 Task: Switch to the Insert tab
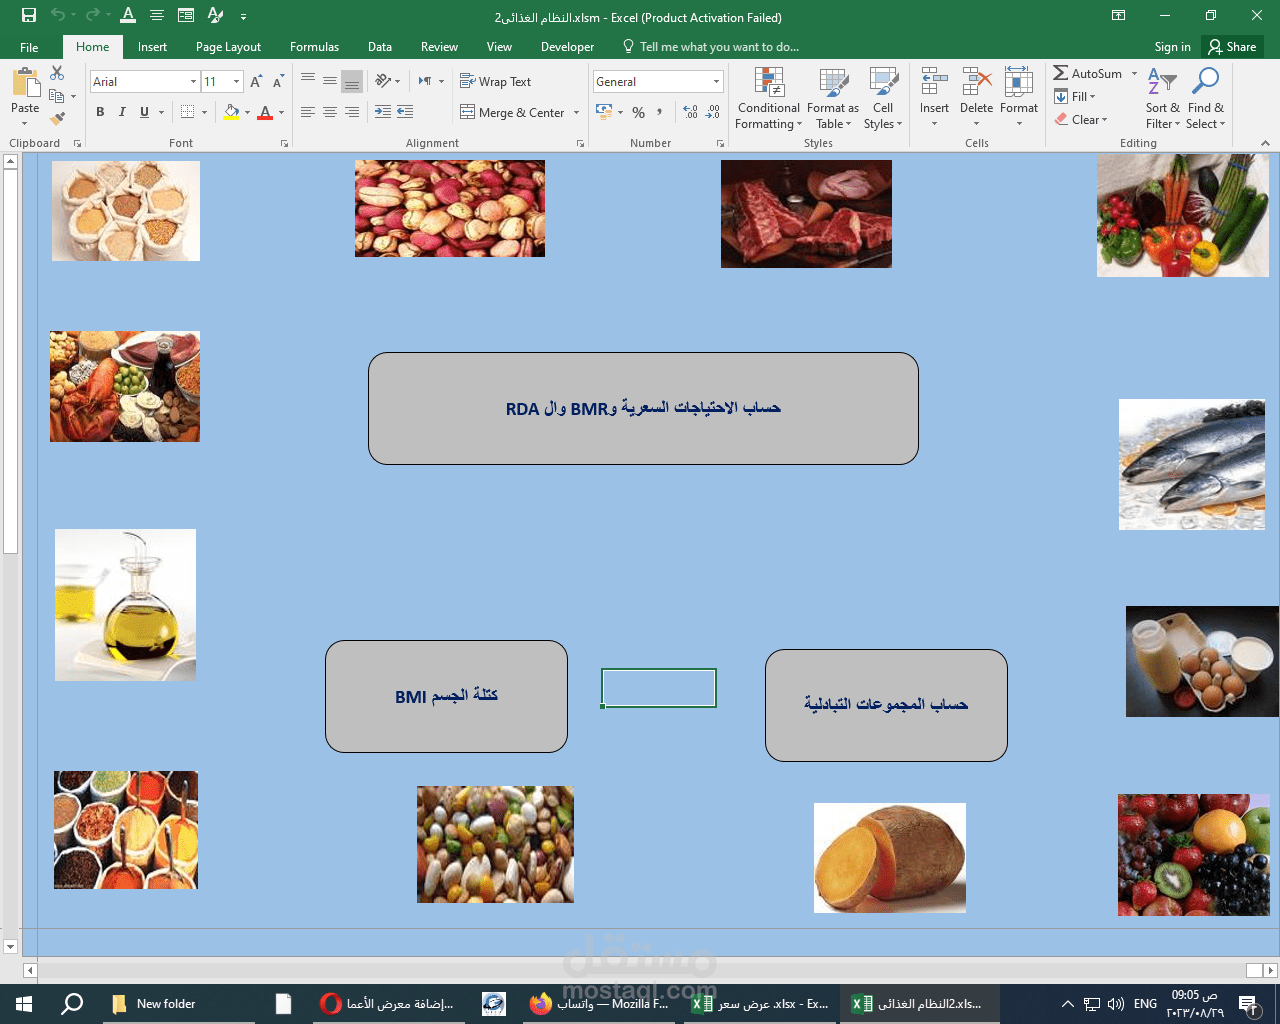152,47
